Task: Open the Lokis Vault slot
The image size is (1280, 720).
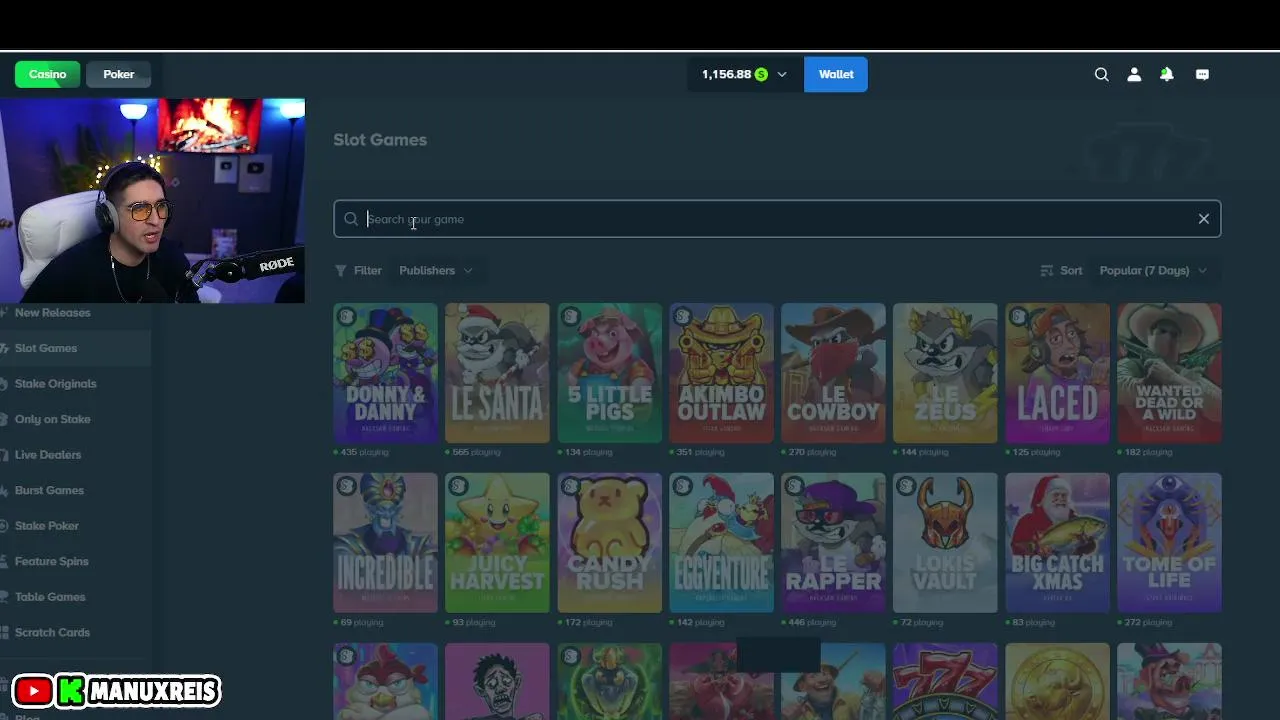Action: pyautogui.click(x=945, y=543)
